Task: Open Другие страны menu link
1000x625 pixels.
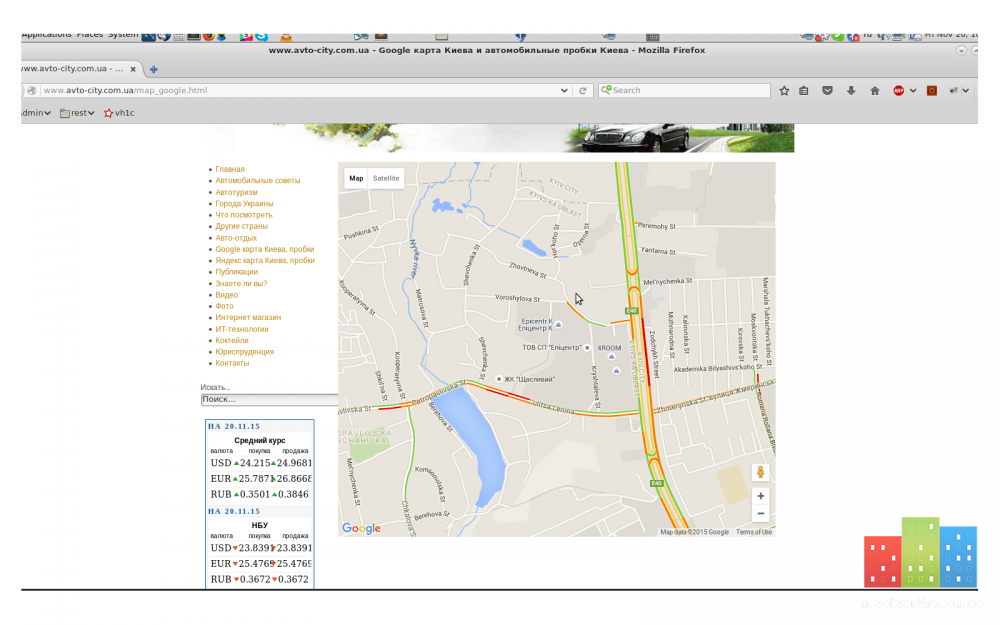Action: [241, 226]
